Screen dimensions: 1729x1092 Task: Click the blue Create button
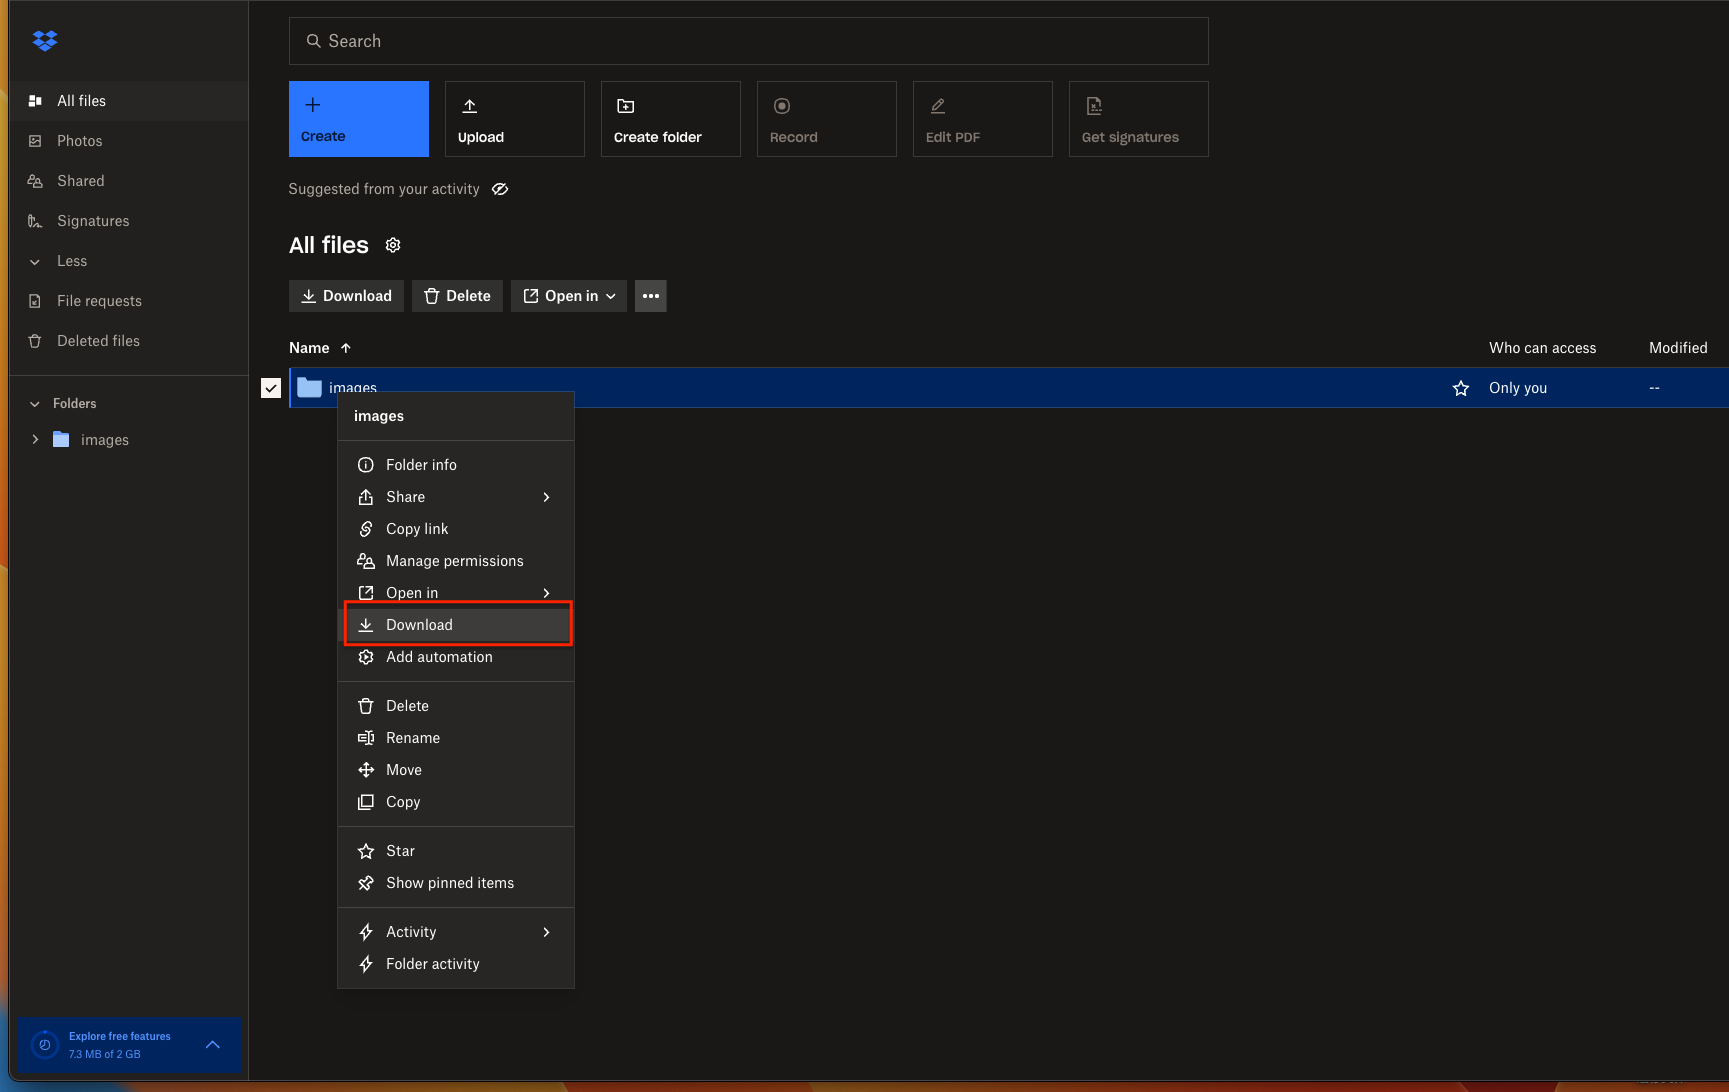point(359,119)
